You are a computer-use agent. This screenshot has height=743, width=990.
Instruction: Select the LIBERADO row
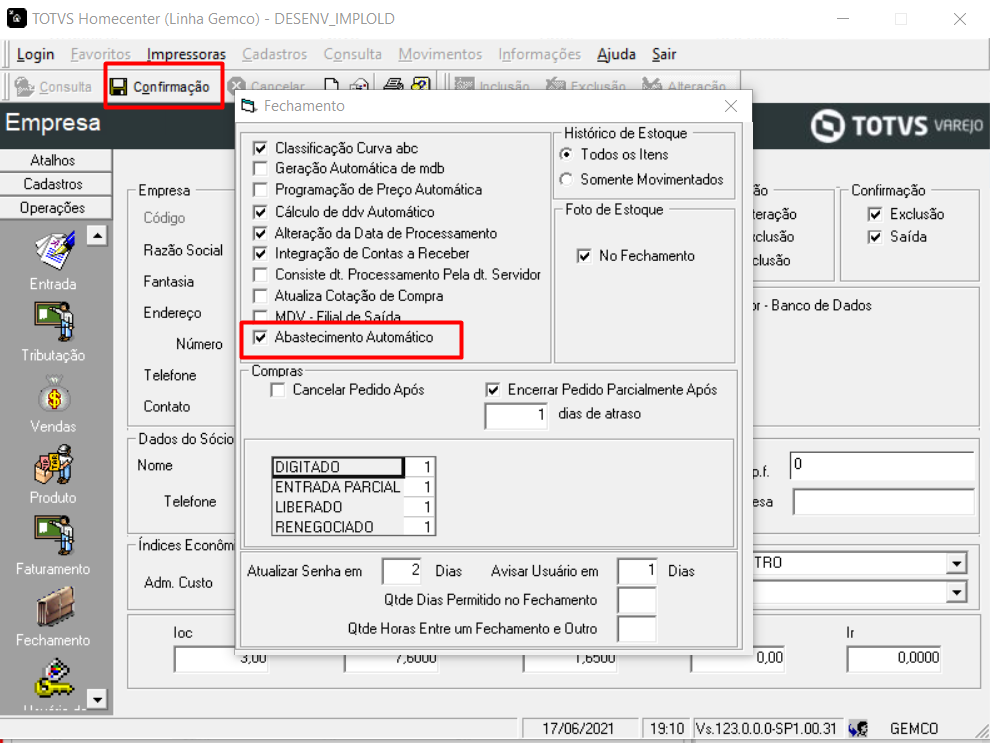tap(354, 507)
